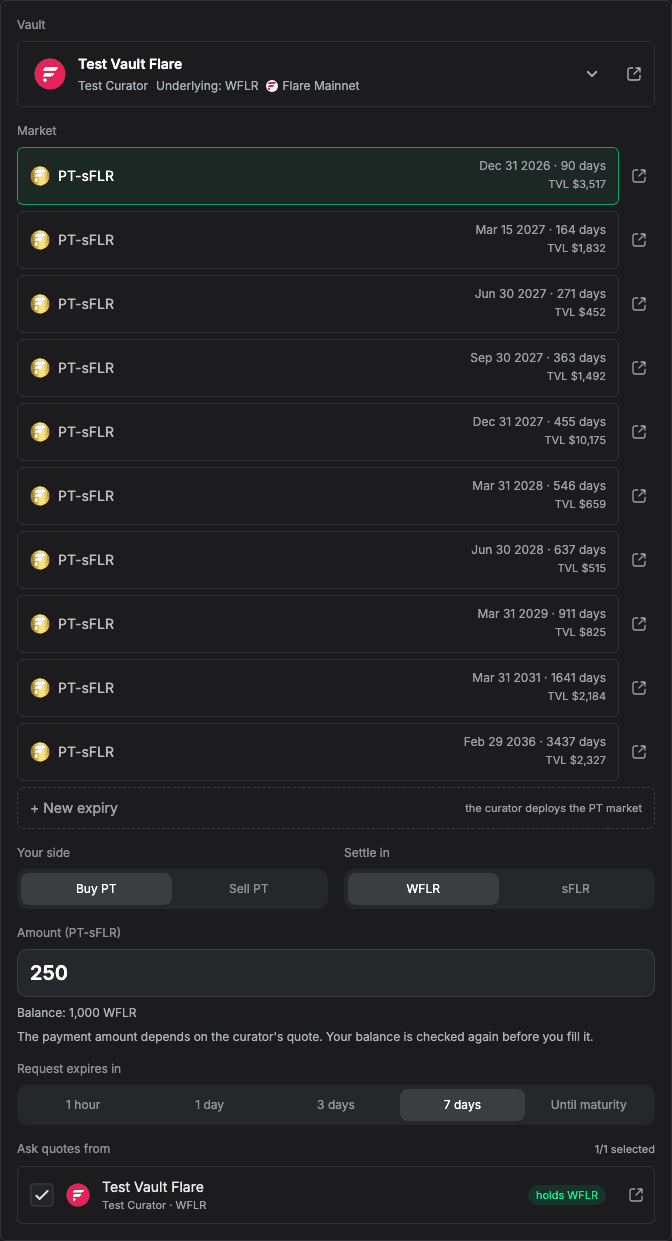Select market expiring Mar 15 2027

tap(318, 240)
